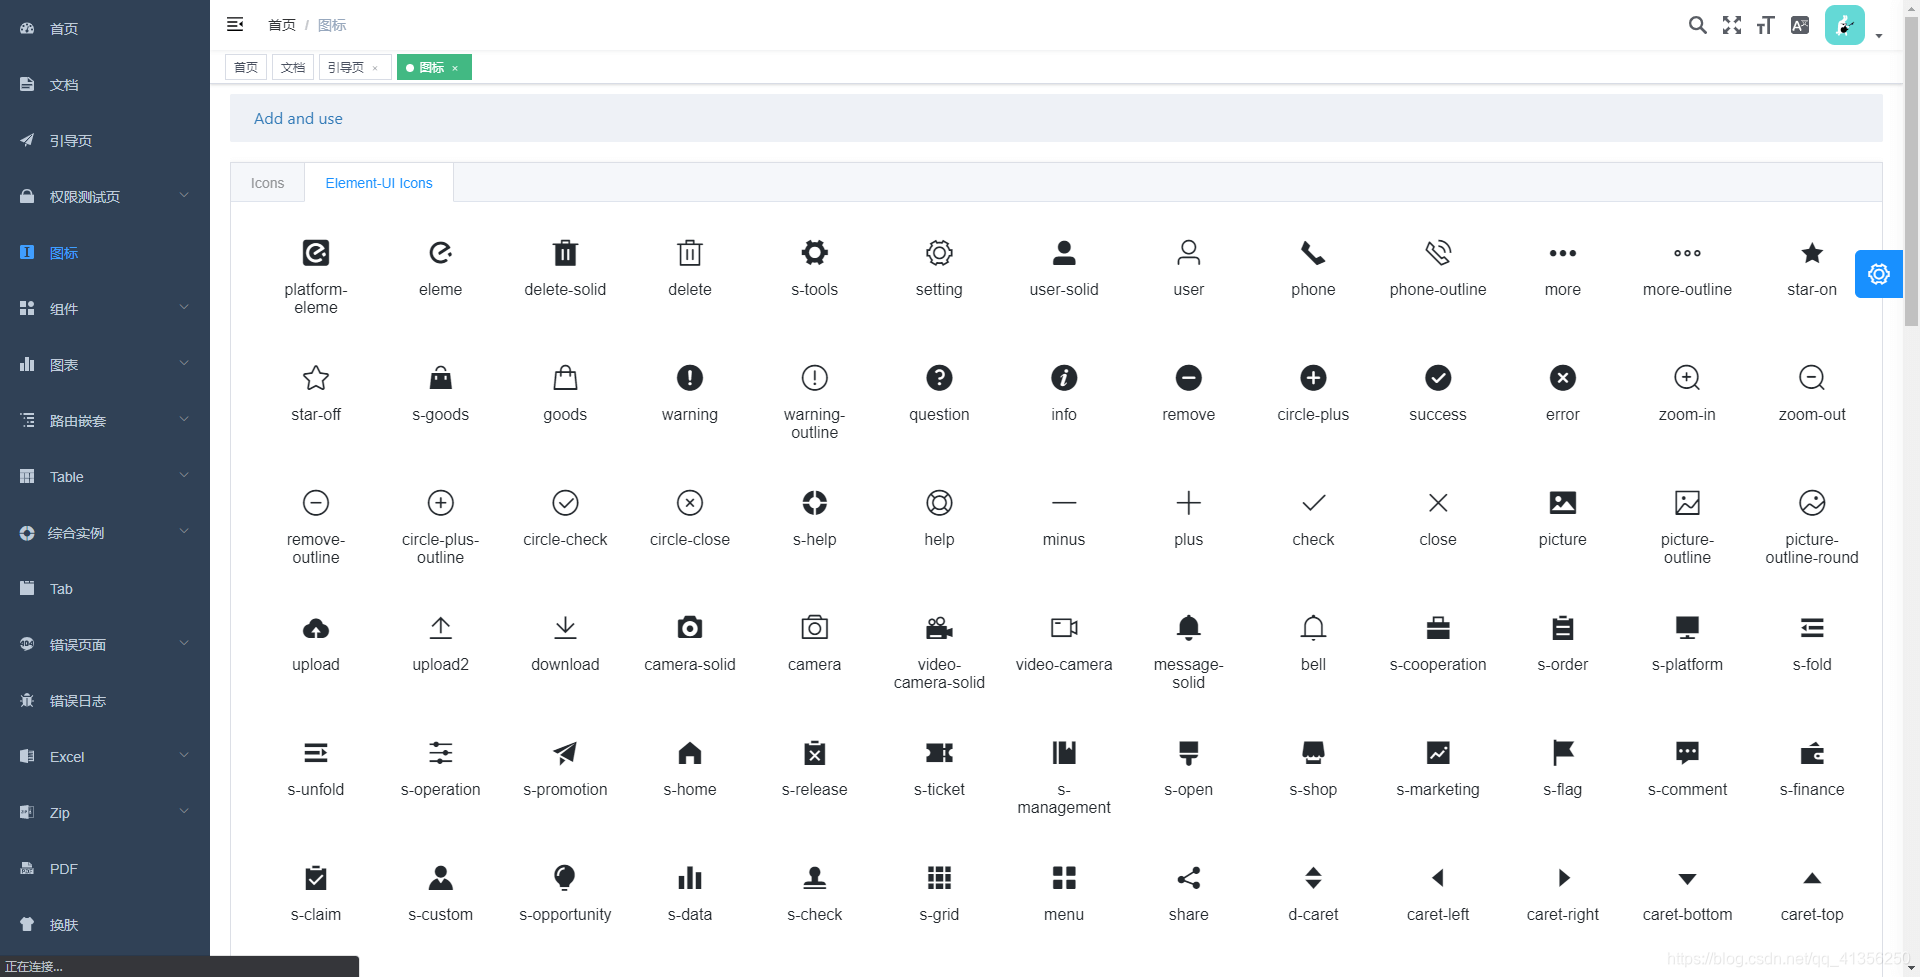
Task: Select the picture-outline-round icon
Action: coord(1812,503)
